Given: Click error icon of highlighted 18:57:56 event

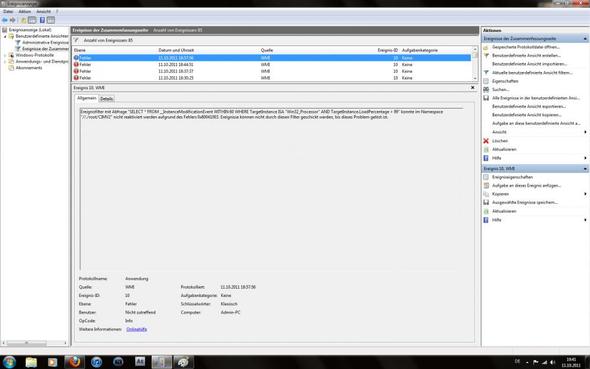Looking at the screenshot, I should pyautogui.click(x=76, y=58).
